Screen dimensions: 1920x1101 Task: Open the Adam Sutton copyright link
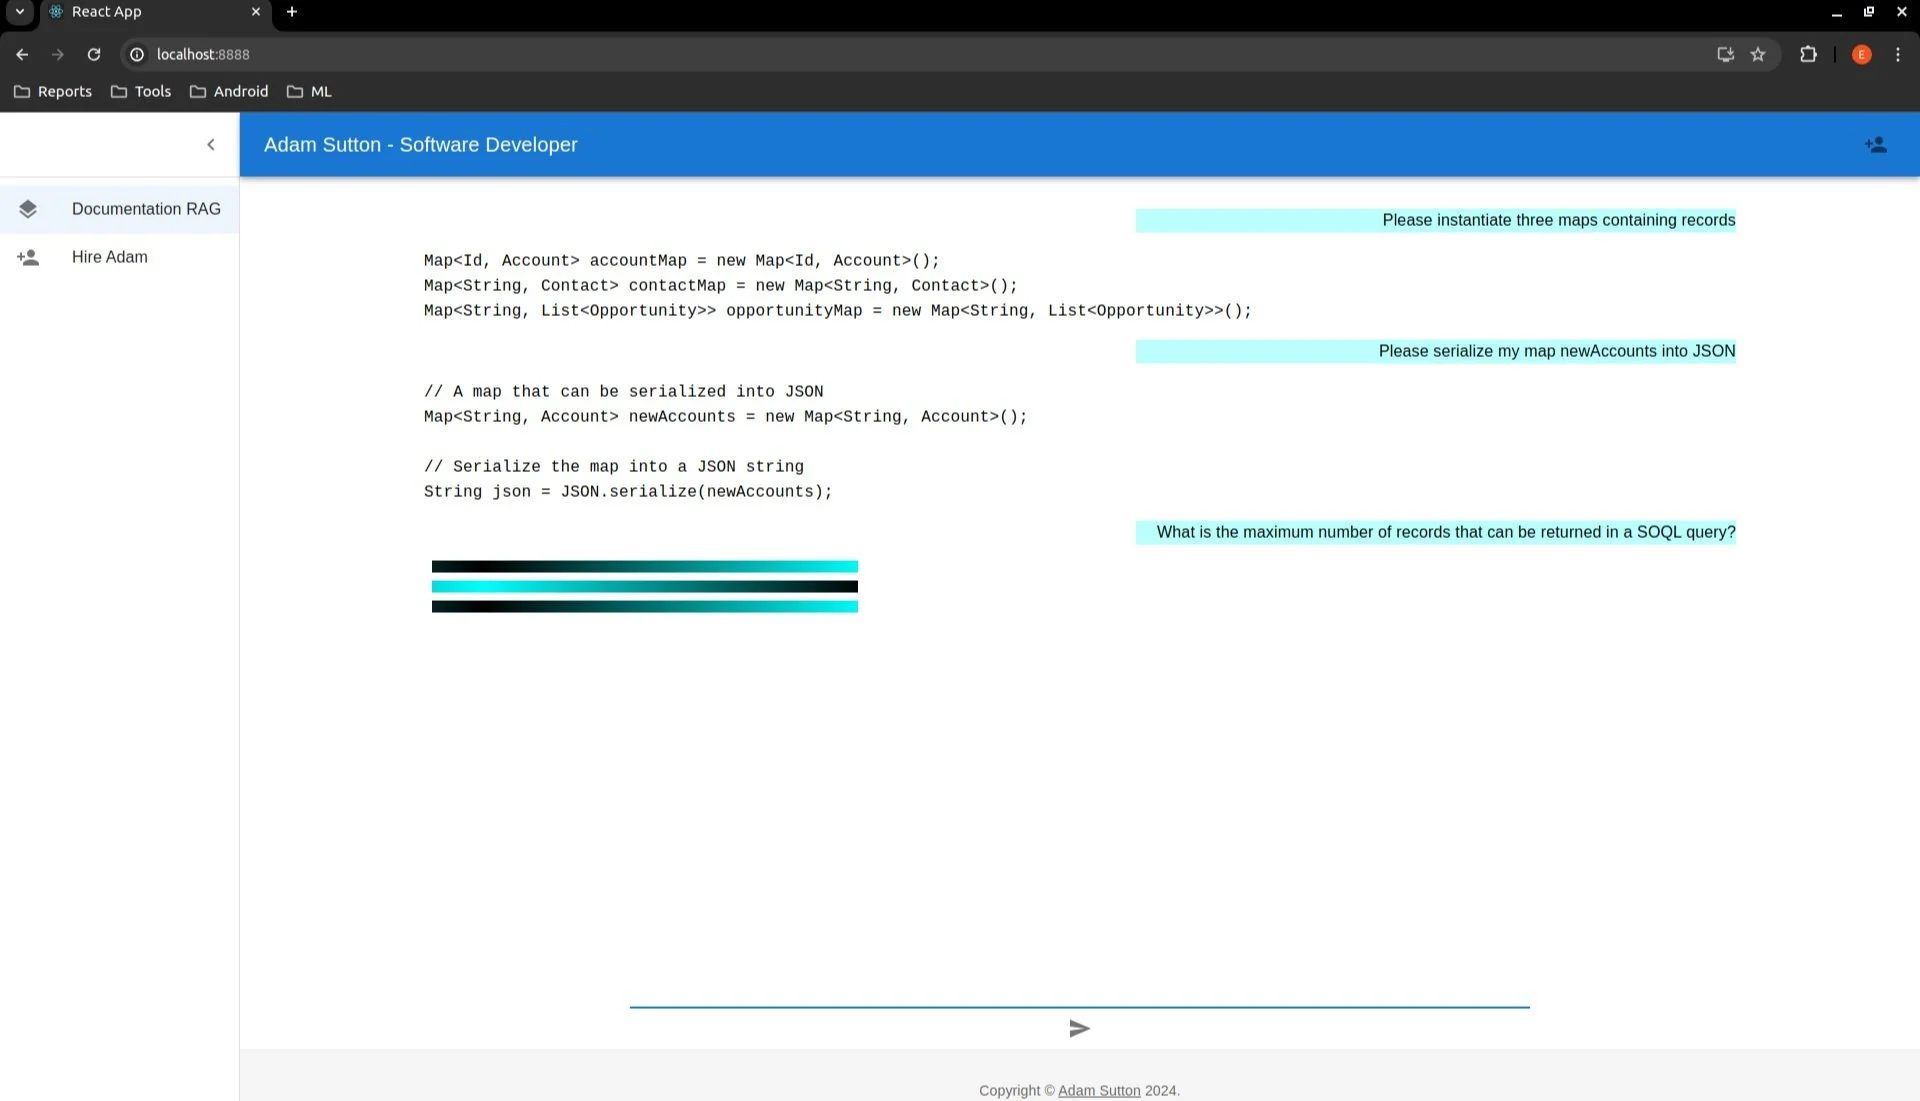[x=1098, y=1090]
